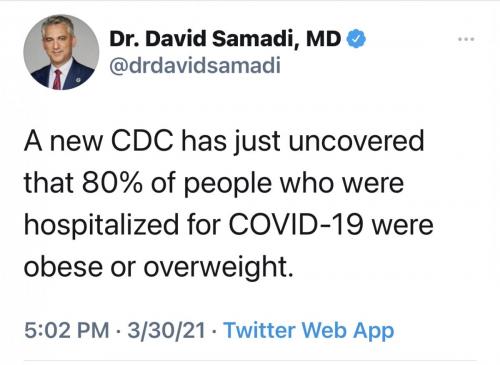Click the 3/30/21 date
This screenshot has height=365, width=500.
click(x=166, y=330)
